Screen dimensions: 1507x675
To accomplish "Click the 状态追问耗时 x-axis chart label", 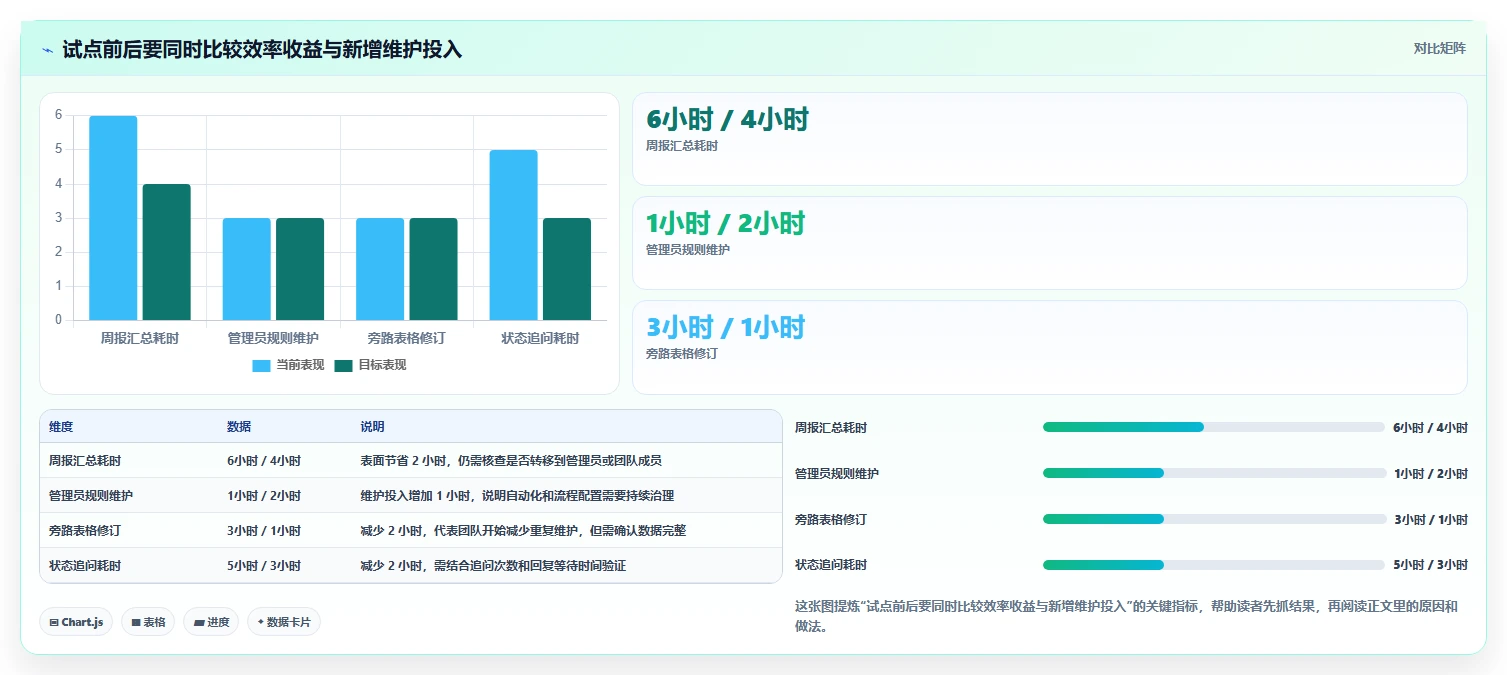I will [540, 338].
